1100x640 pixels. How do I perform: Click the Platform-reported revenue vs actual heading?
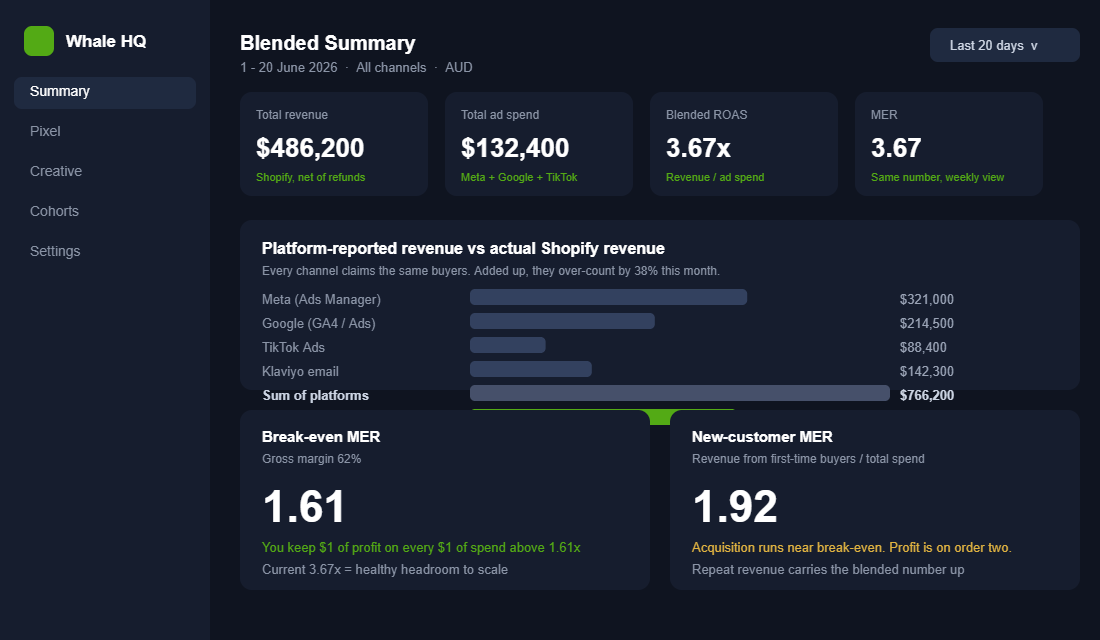463,248
